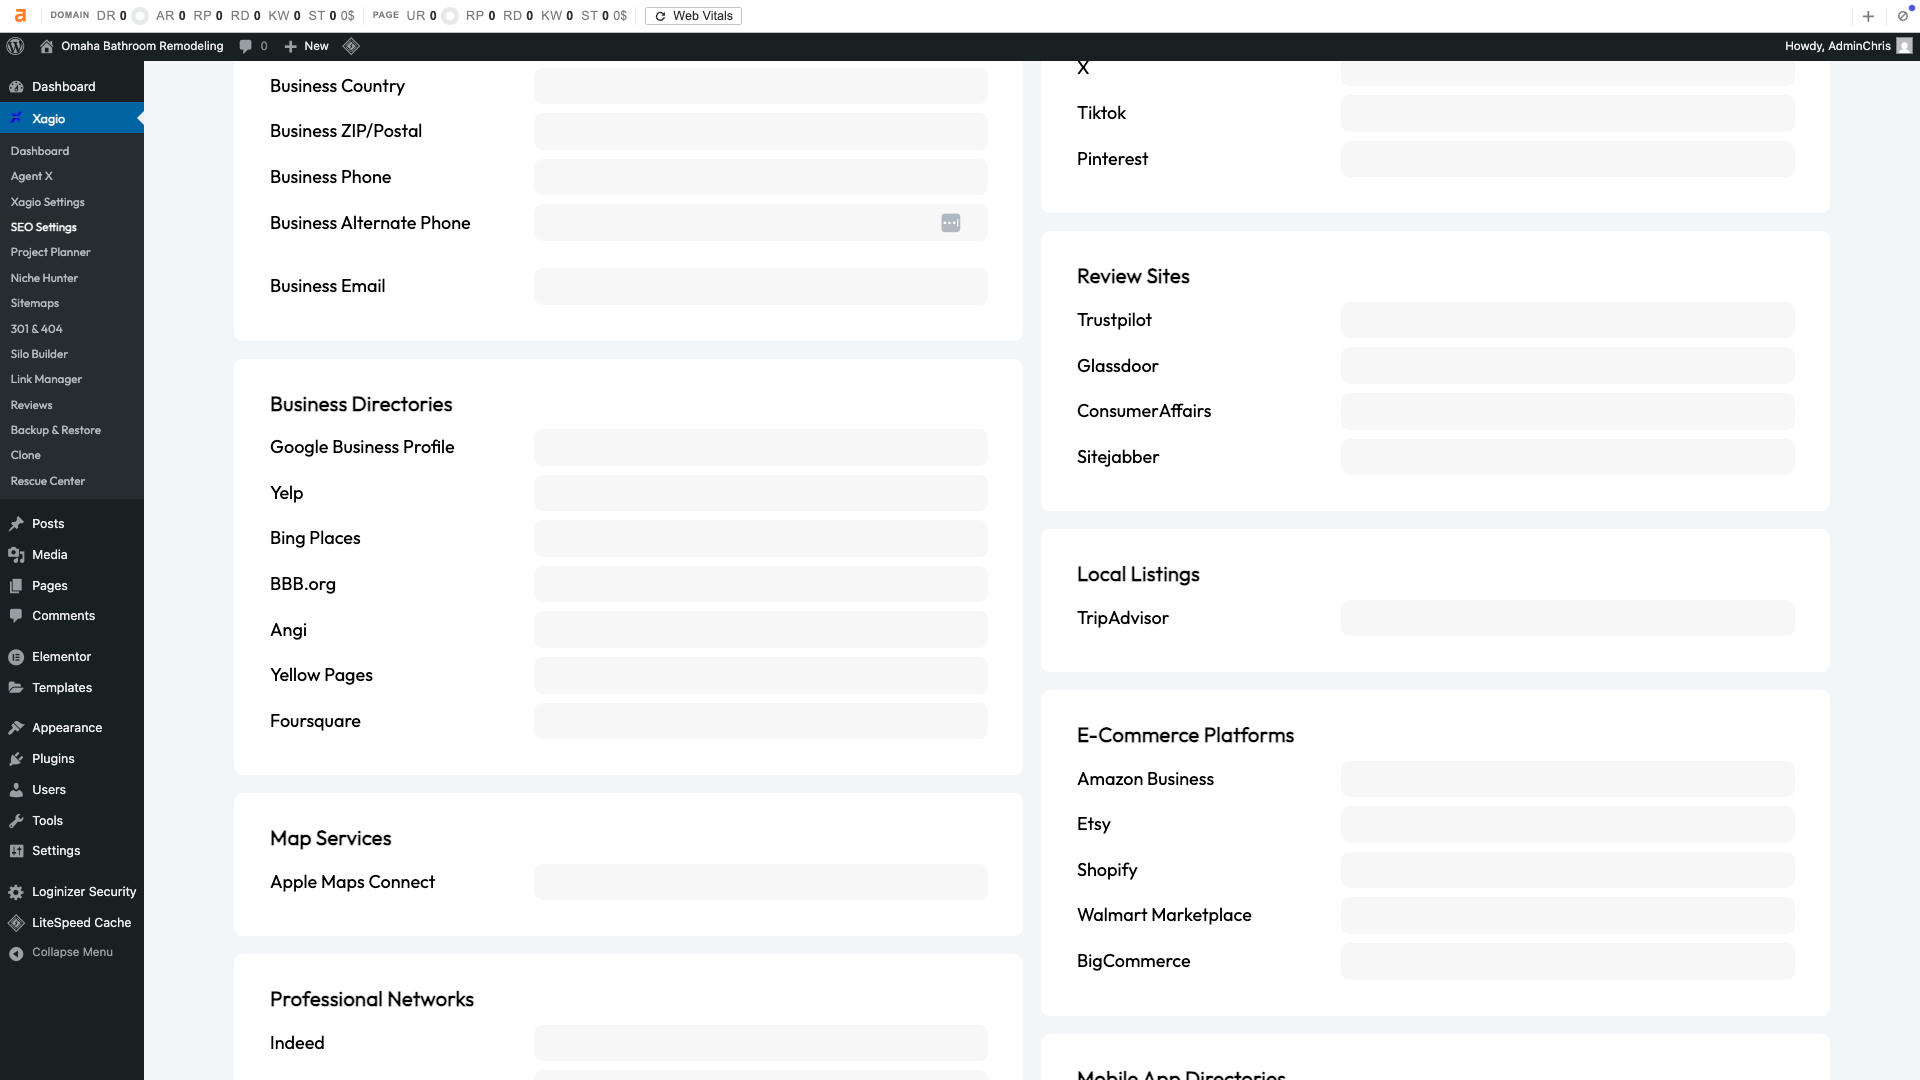Viewport: 1920px width, 1080px height.
Task: Click the Tools wrench icon
Action: (16, 821)
